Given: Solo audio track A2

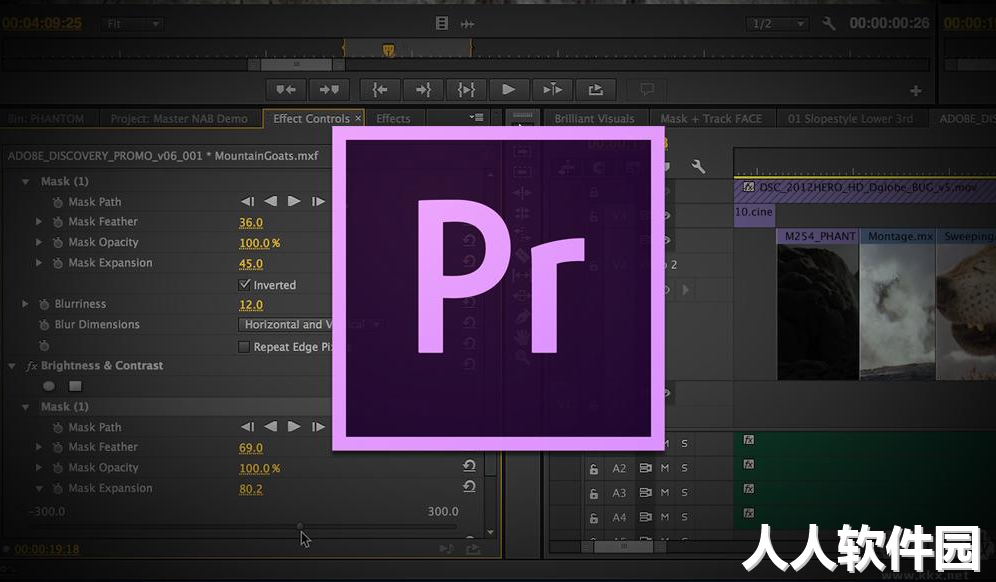Looking at the screenshot, I should pos(684,468).
